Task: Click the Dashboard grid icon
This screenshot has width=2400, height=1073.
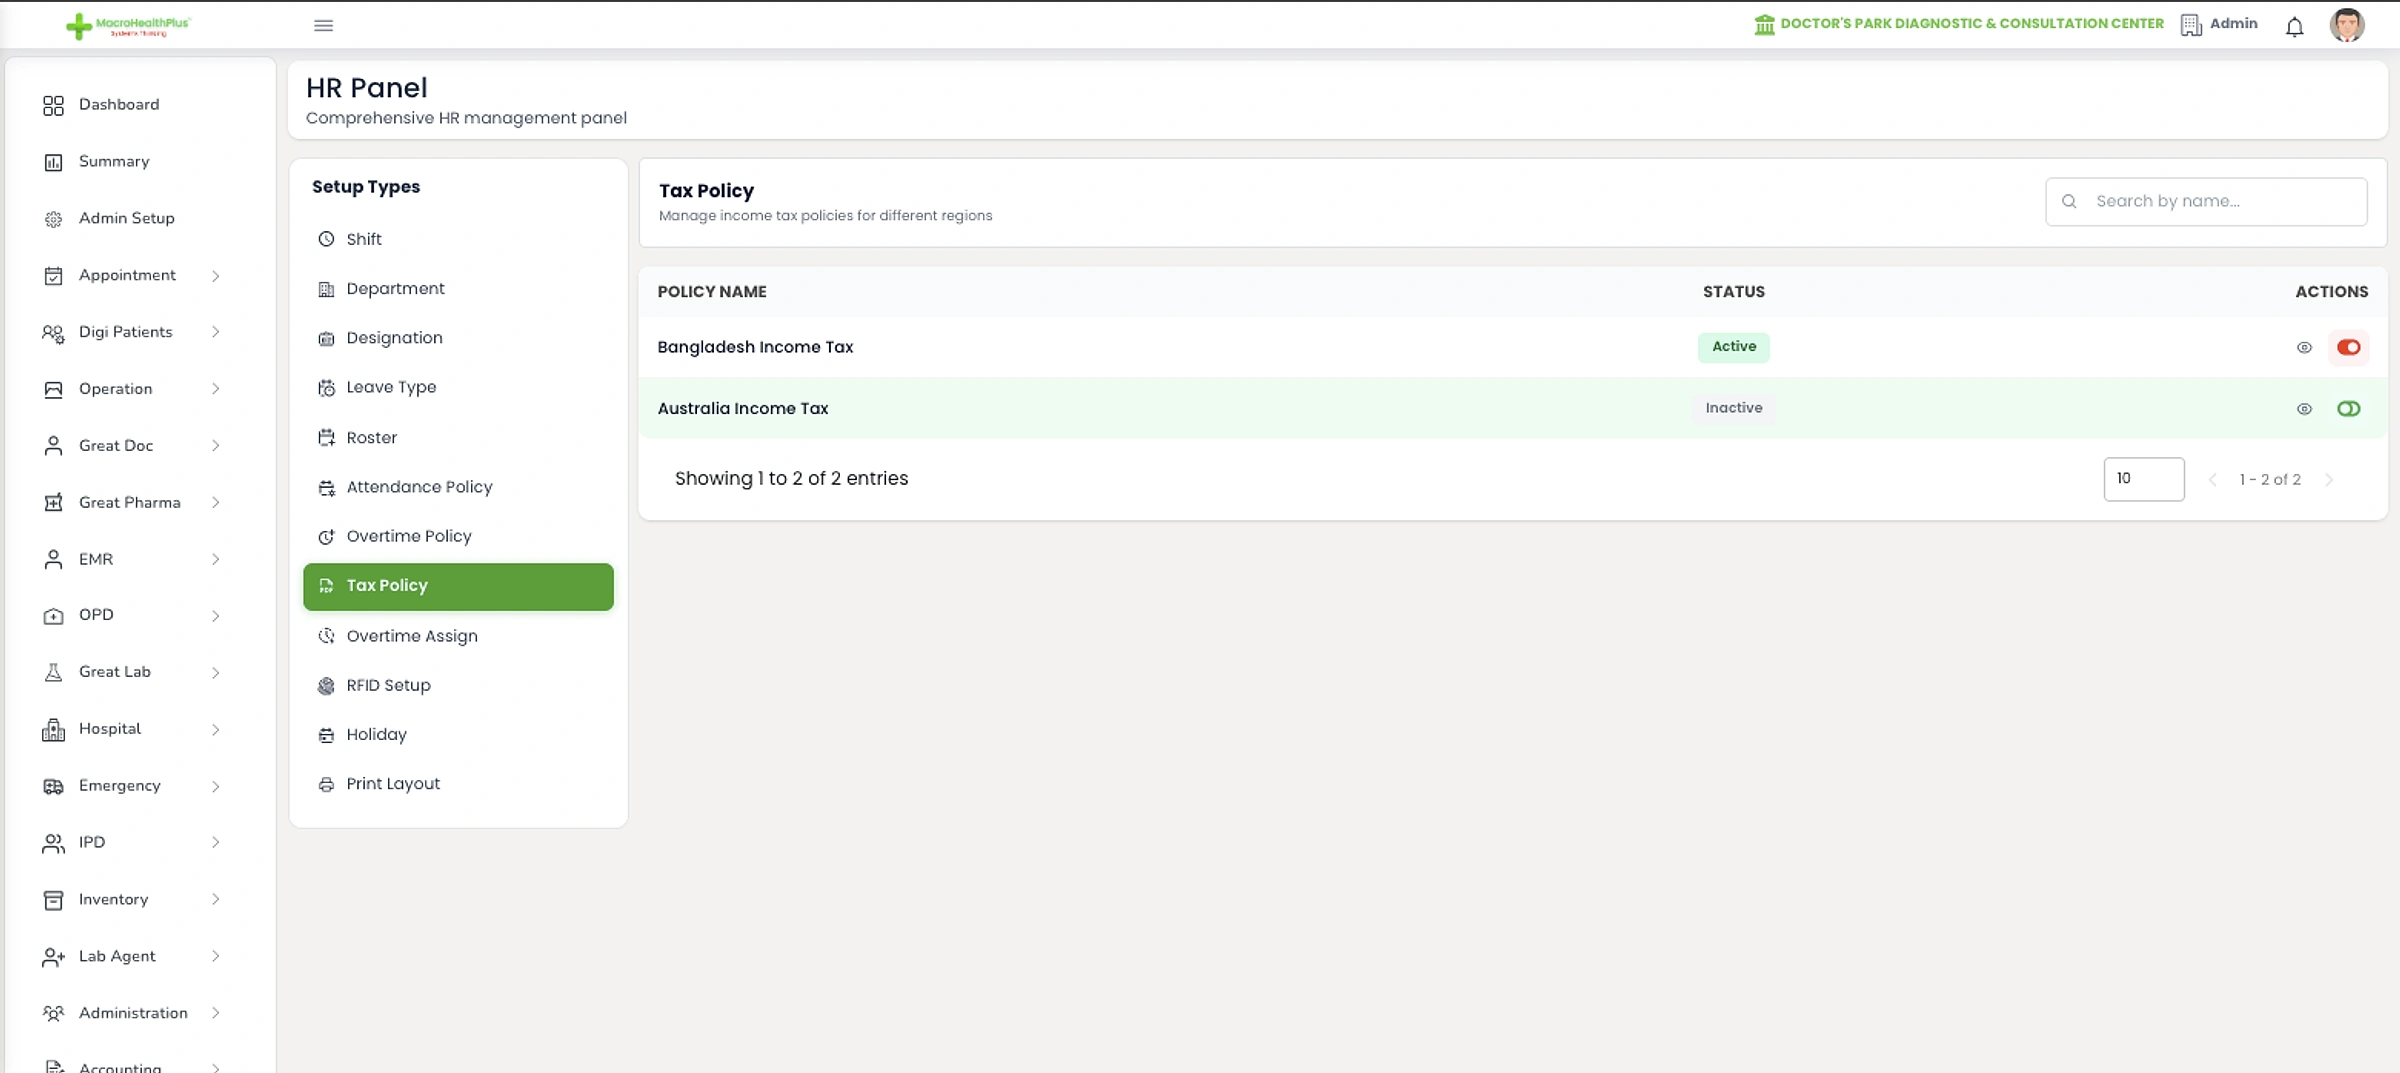Action: [x=53, y=105]
